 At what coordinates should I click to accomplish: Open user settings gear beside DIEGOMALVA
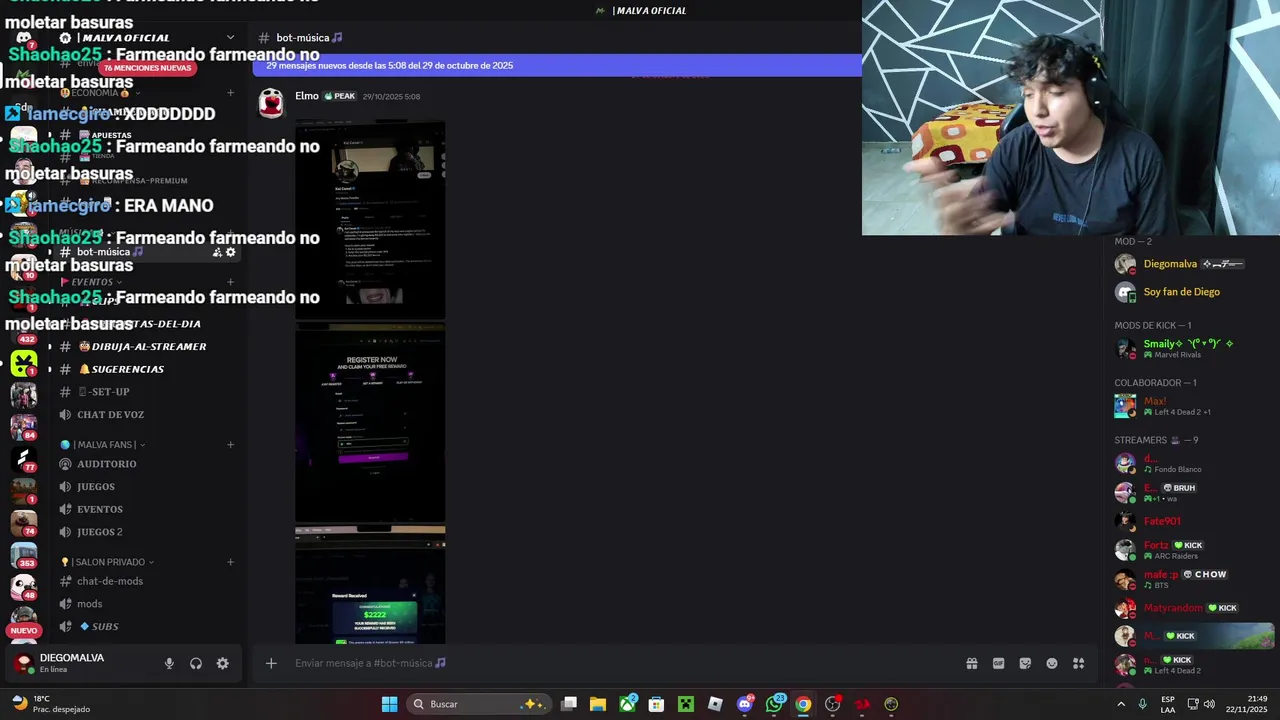pyautogui.click(x=223, y=663)
